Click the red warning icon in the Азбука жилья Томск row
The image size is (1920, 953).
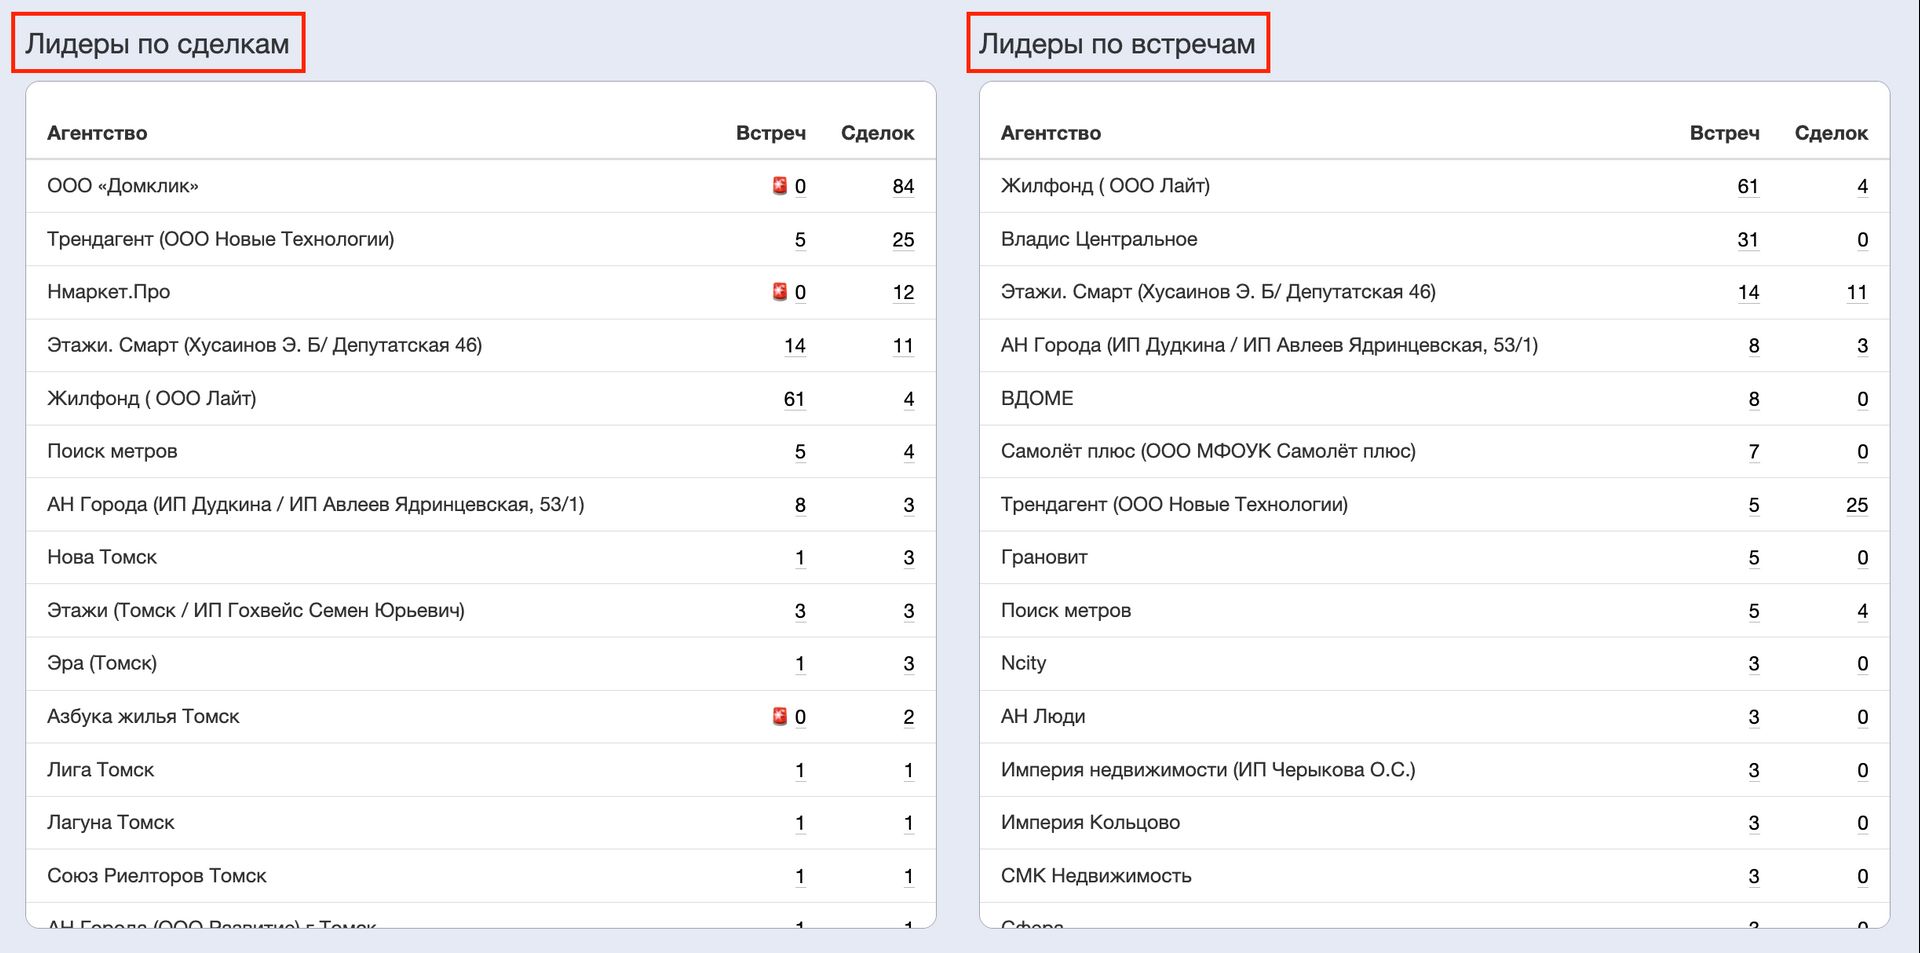[780, 716]
